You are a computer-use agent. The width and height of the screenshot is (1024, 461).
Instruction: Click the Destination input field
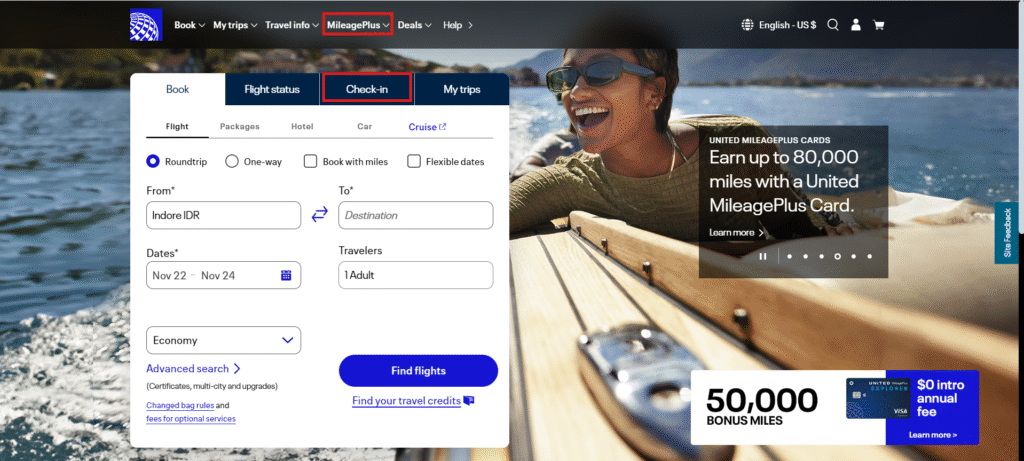click(415, 215)
